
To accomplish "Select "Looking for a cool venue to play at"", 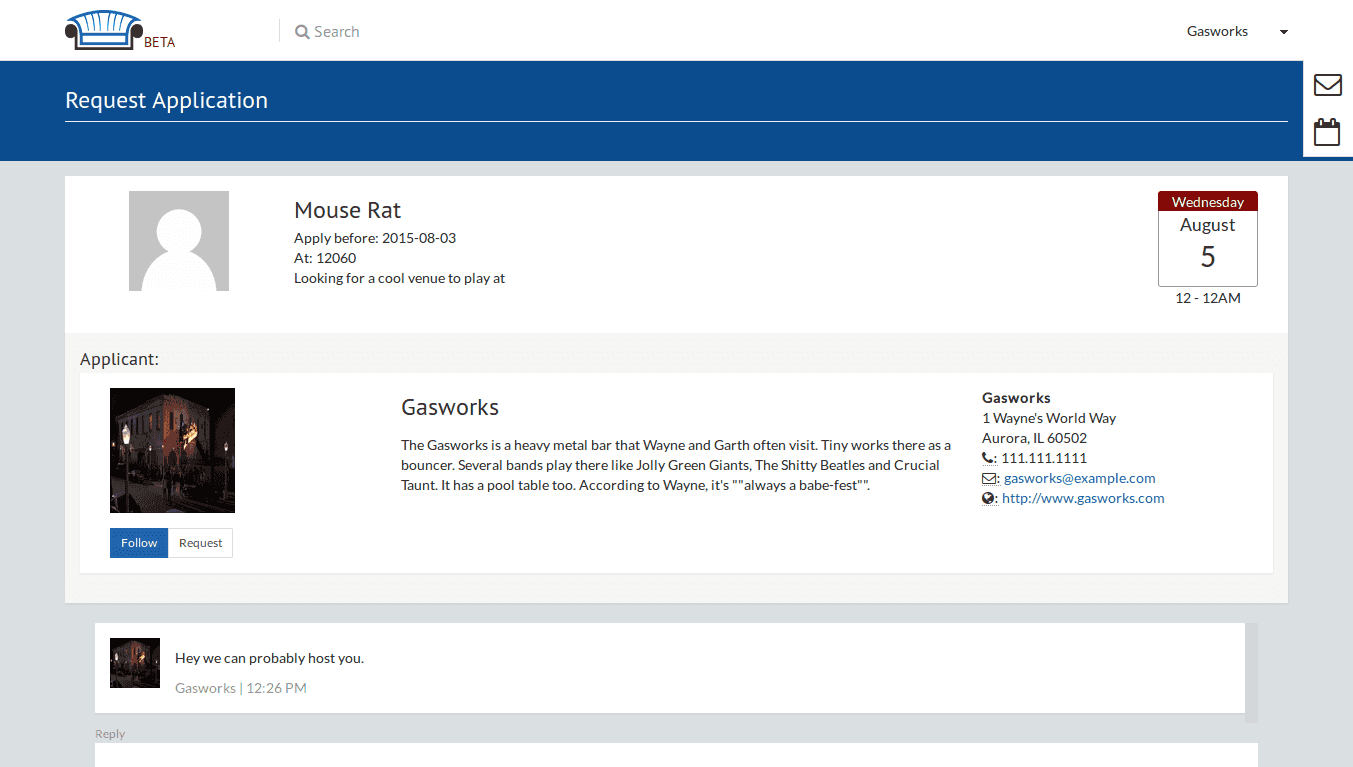I will click(399, 278).
